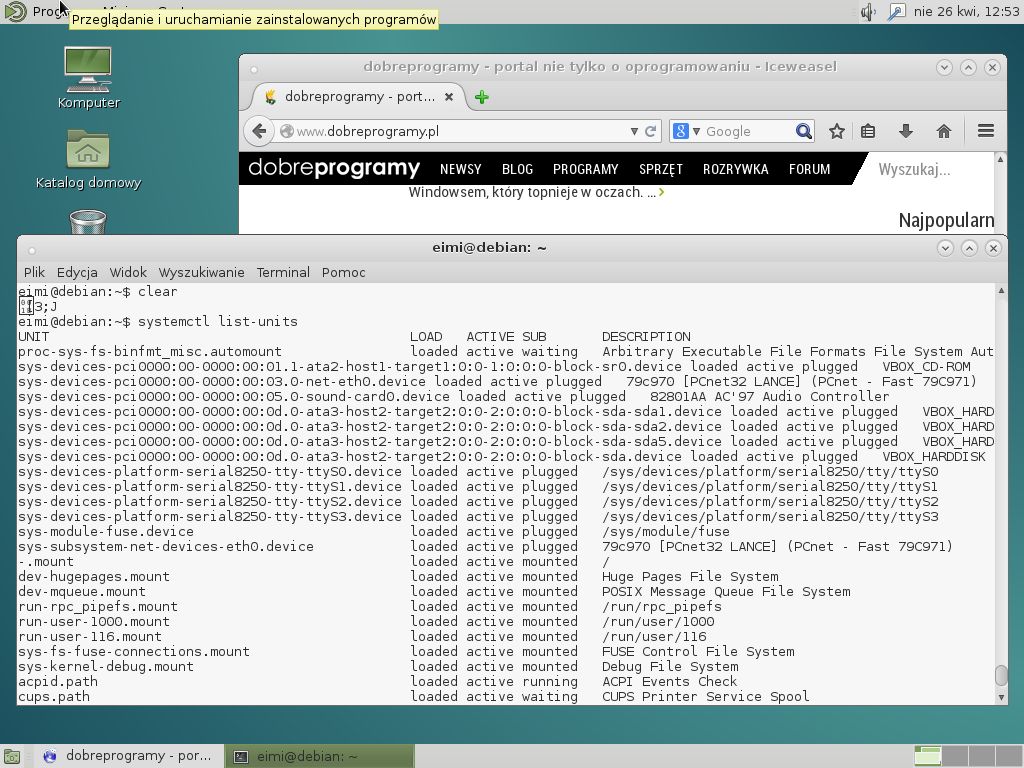
Task: Click the terminal scrollbar down arrow
Action: click(1001, 697)
